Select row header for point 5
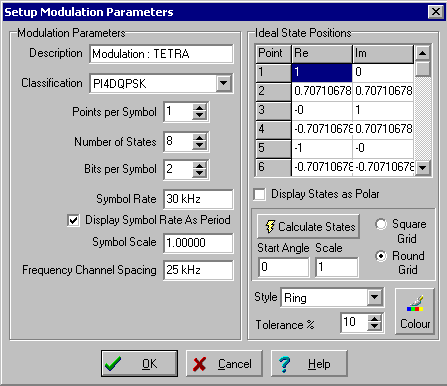Viewport: 447px width, 386px height. (273, 148)
